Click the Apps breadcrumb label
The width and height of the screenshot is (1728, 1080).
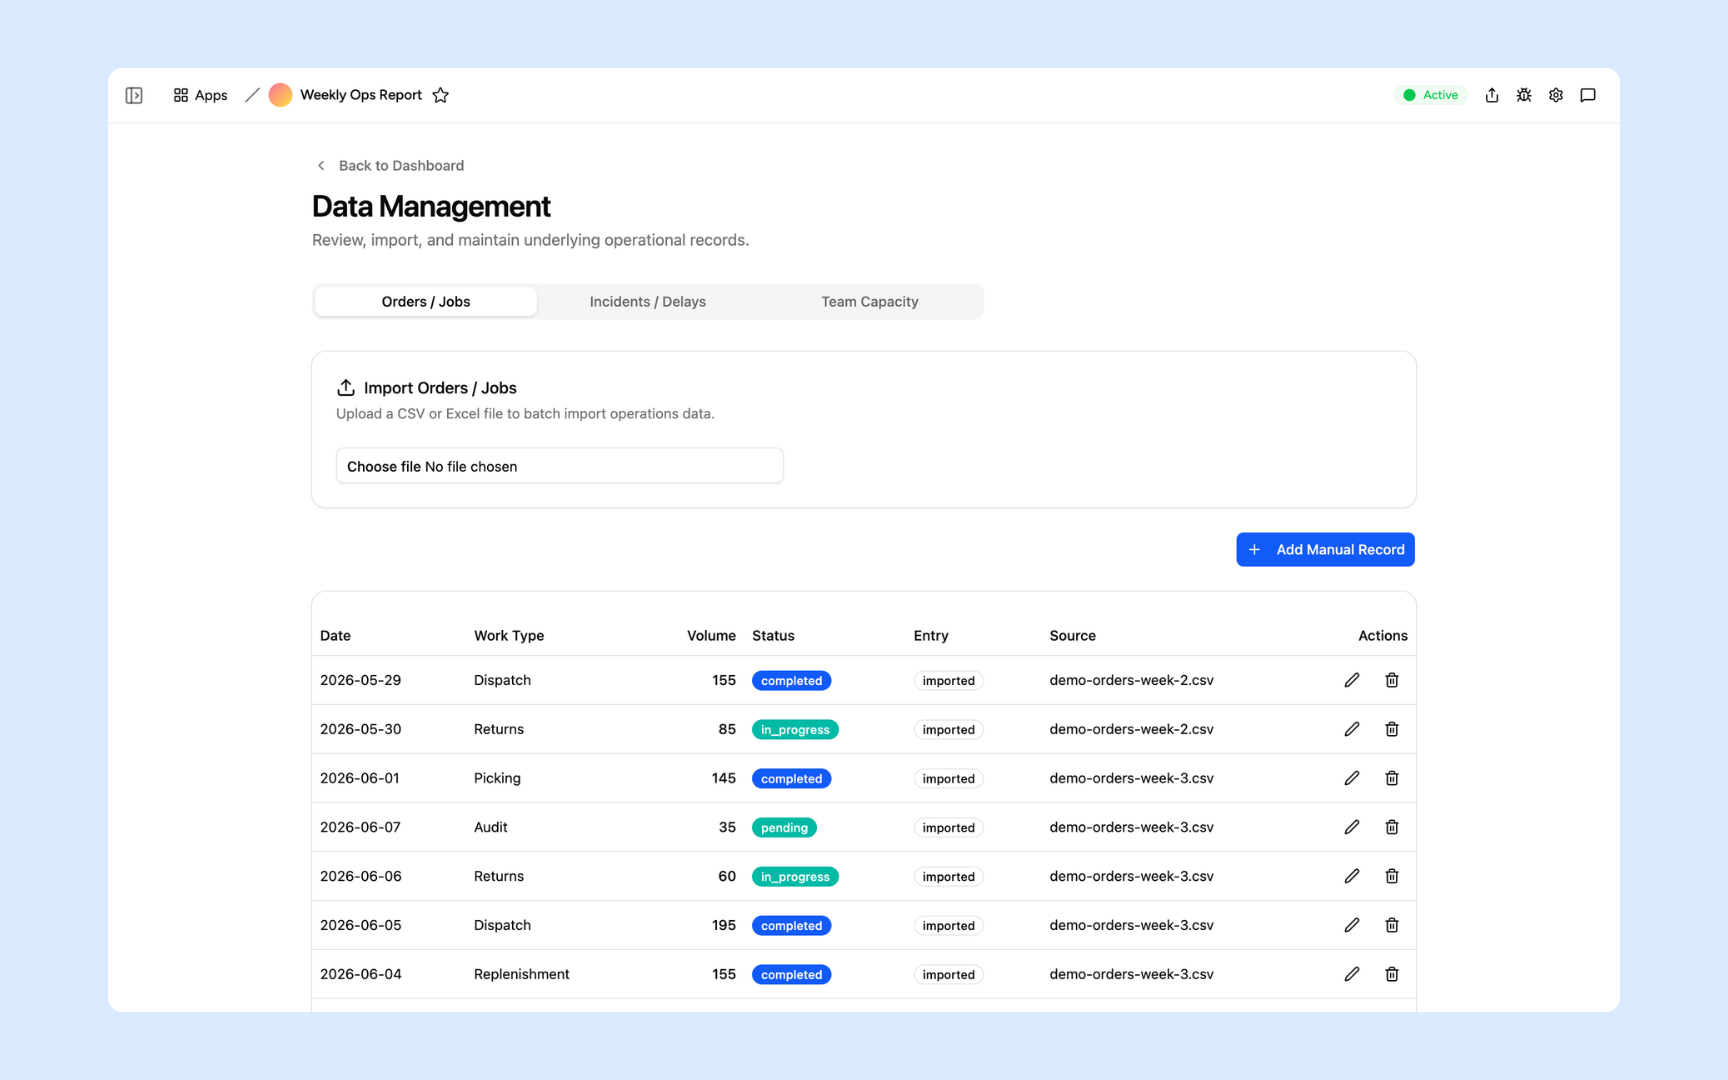click(x=211, y=95)
